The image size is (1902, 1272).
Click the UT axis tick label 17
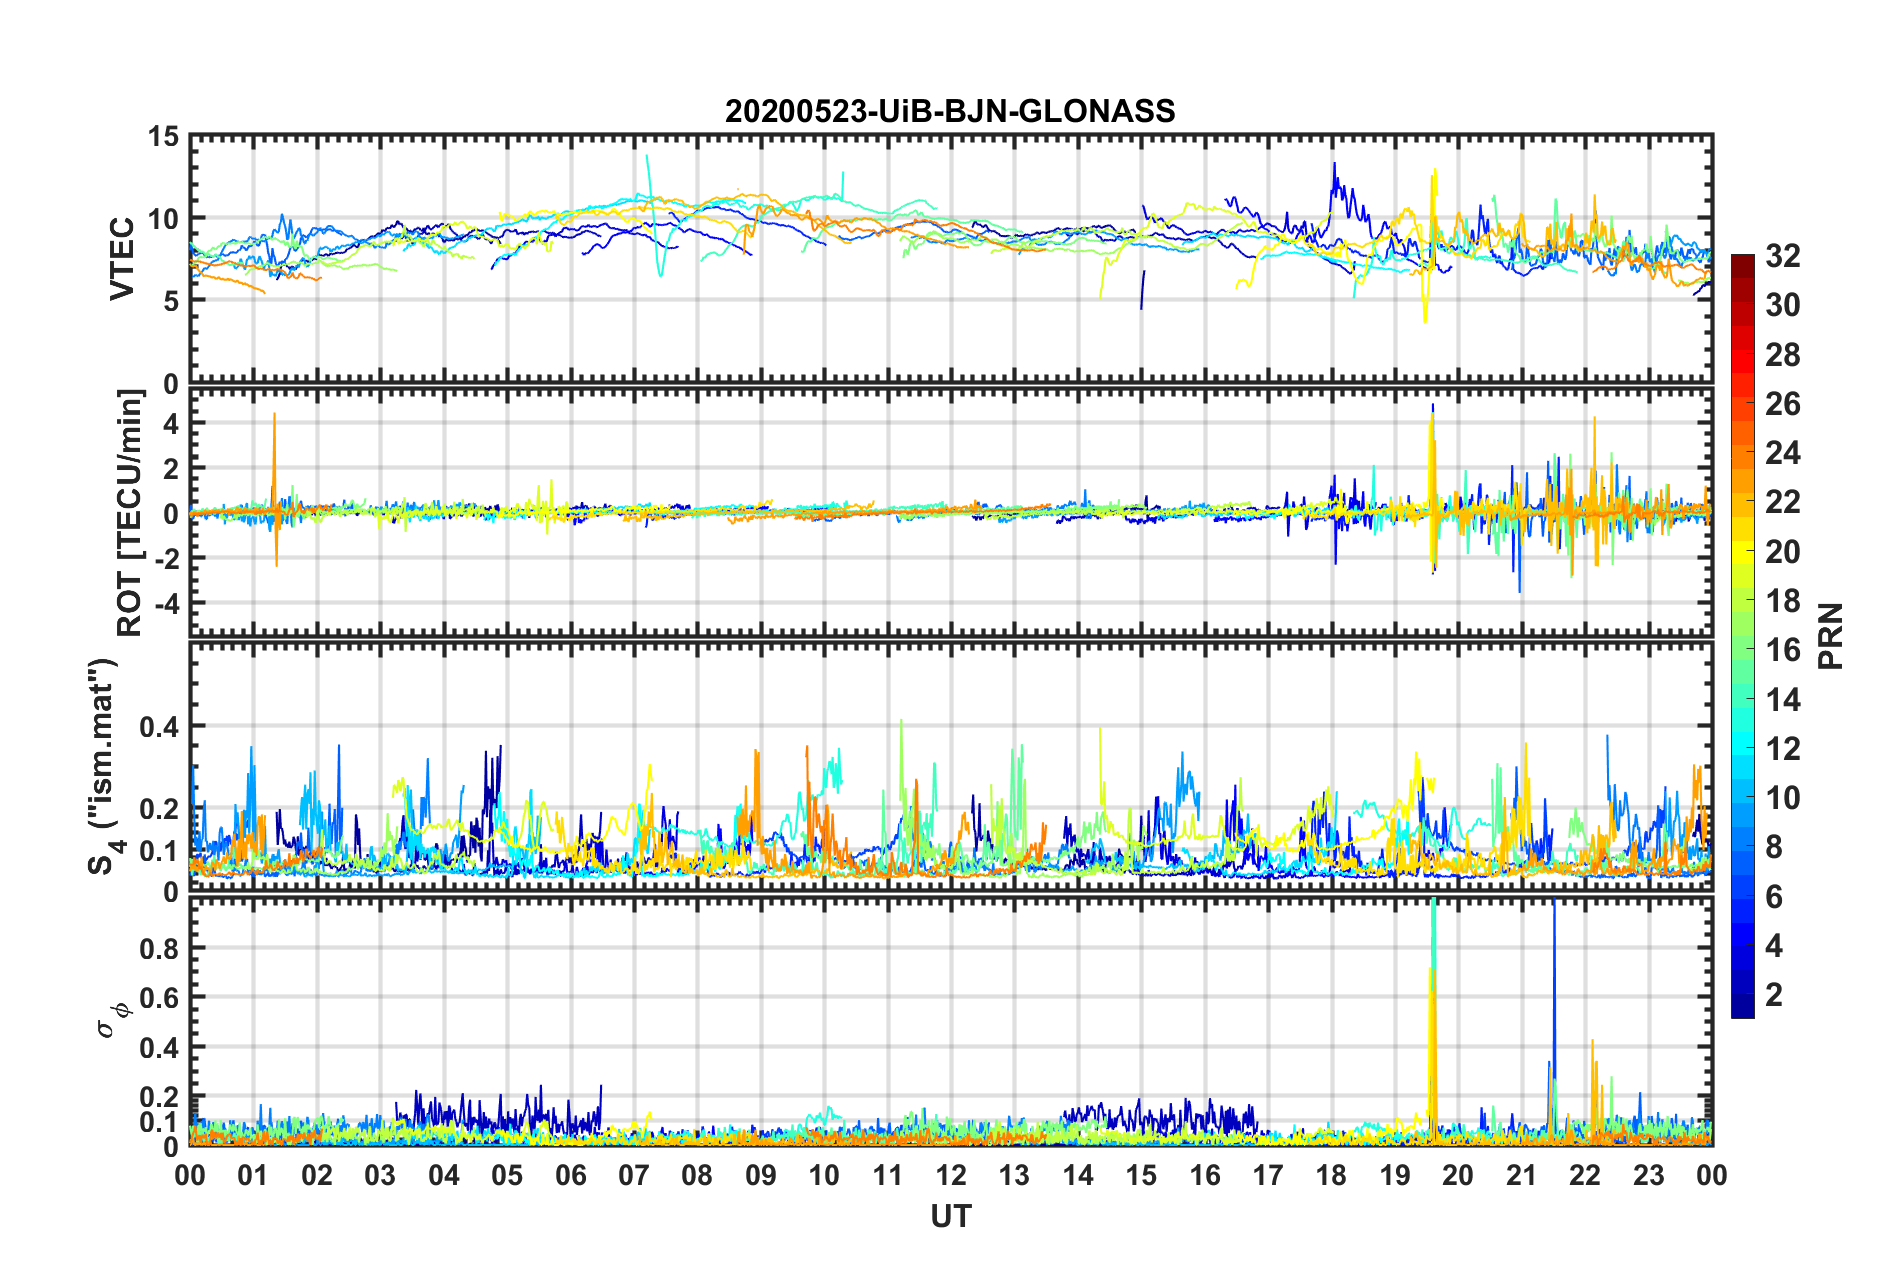[1268, 1174]
